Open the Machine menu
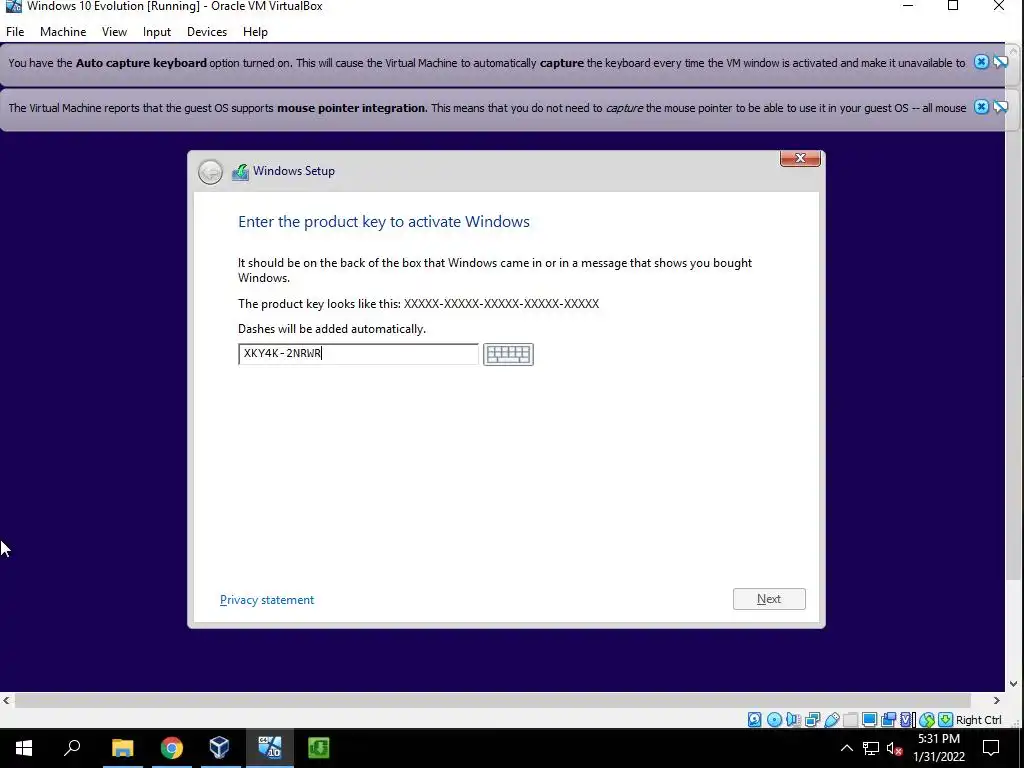 click(x=63, y=31)
